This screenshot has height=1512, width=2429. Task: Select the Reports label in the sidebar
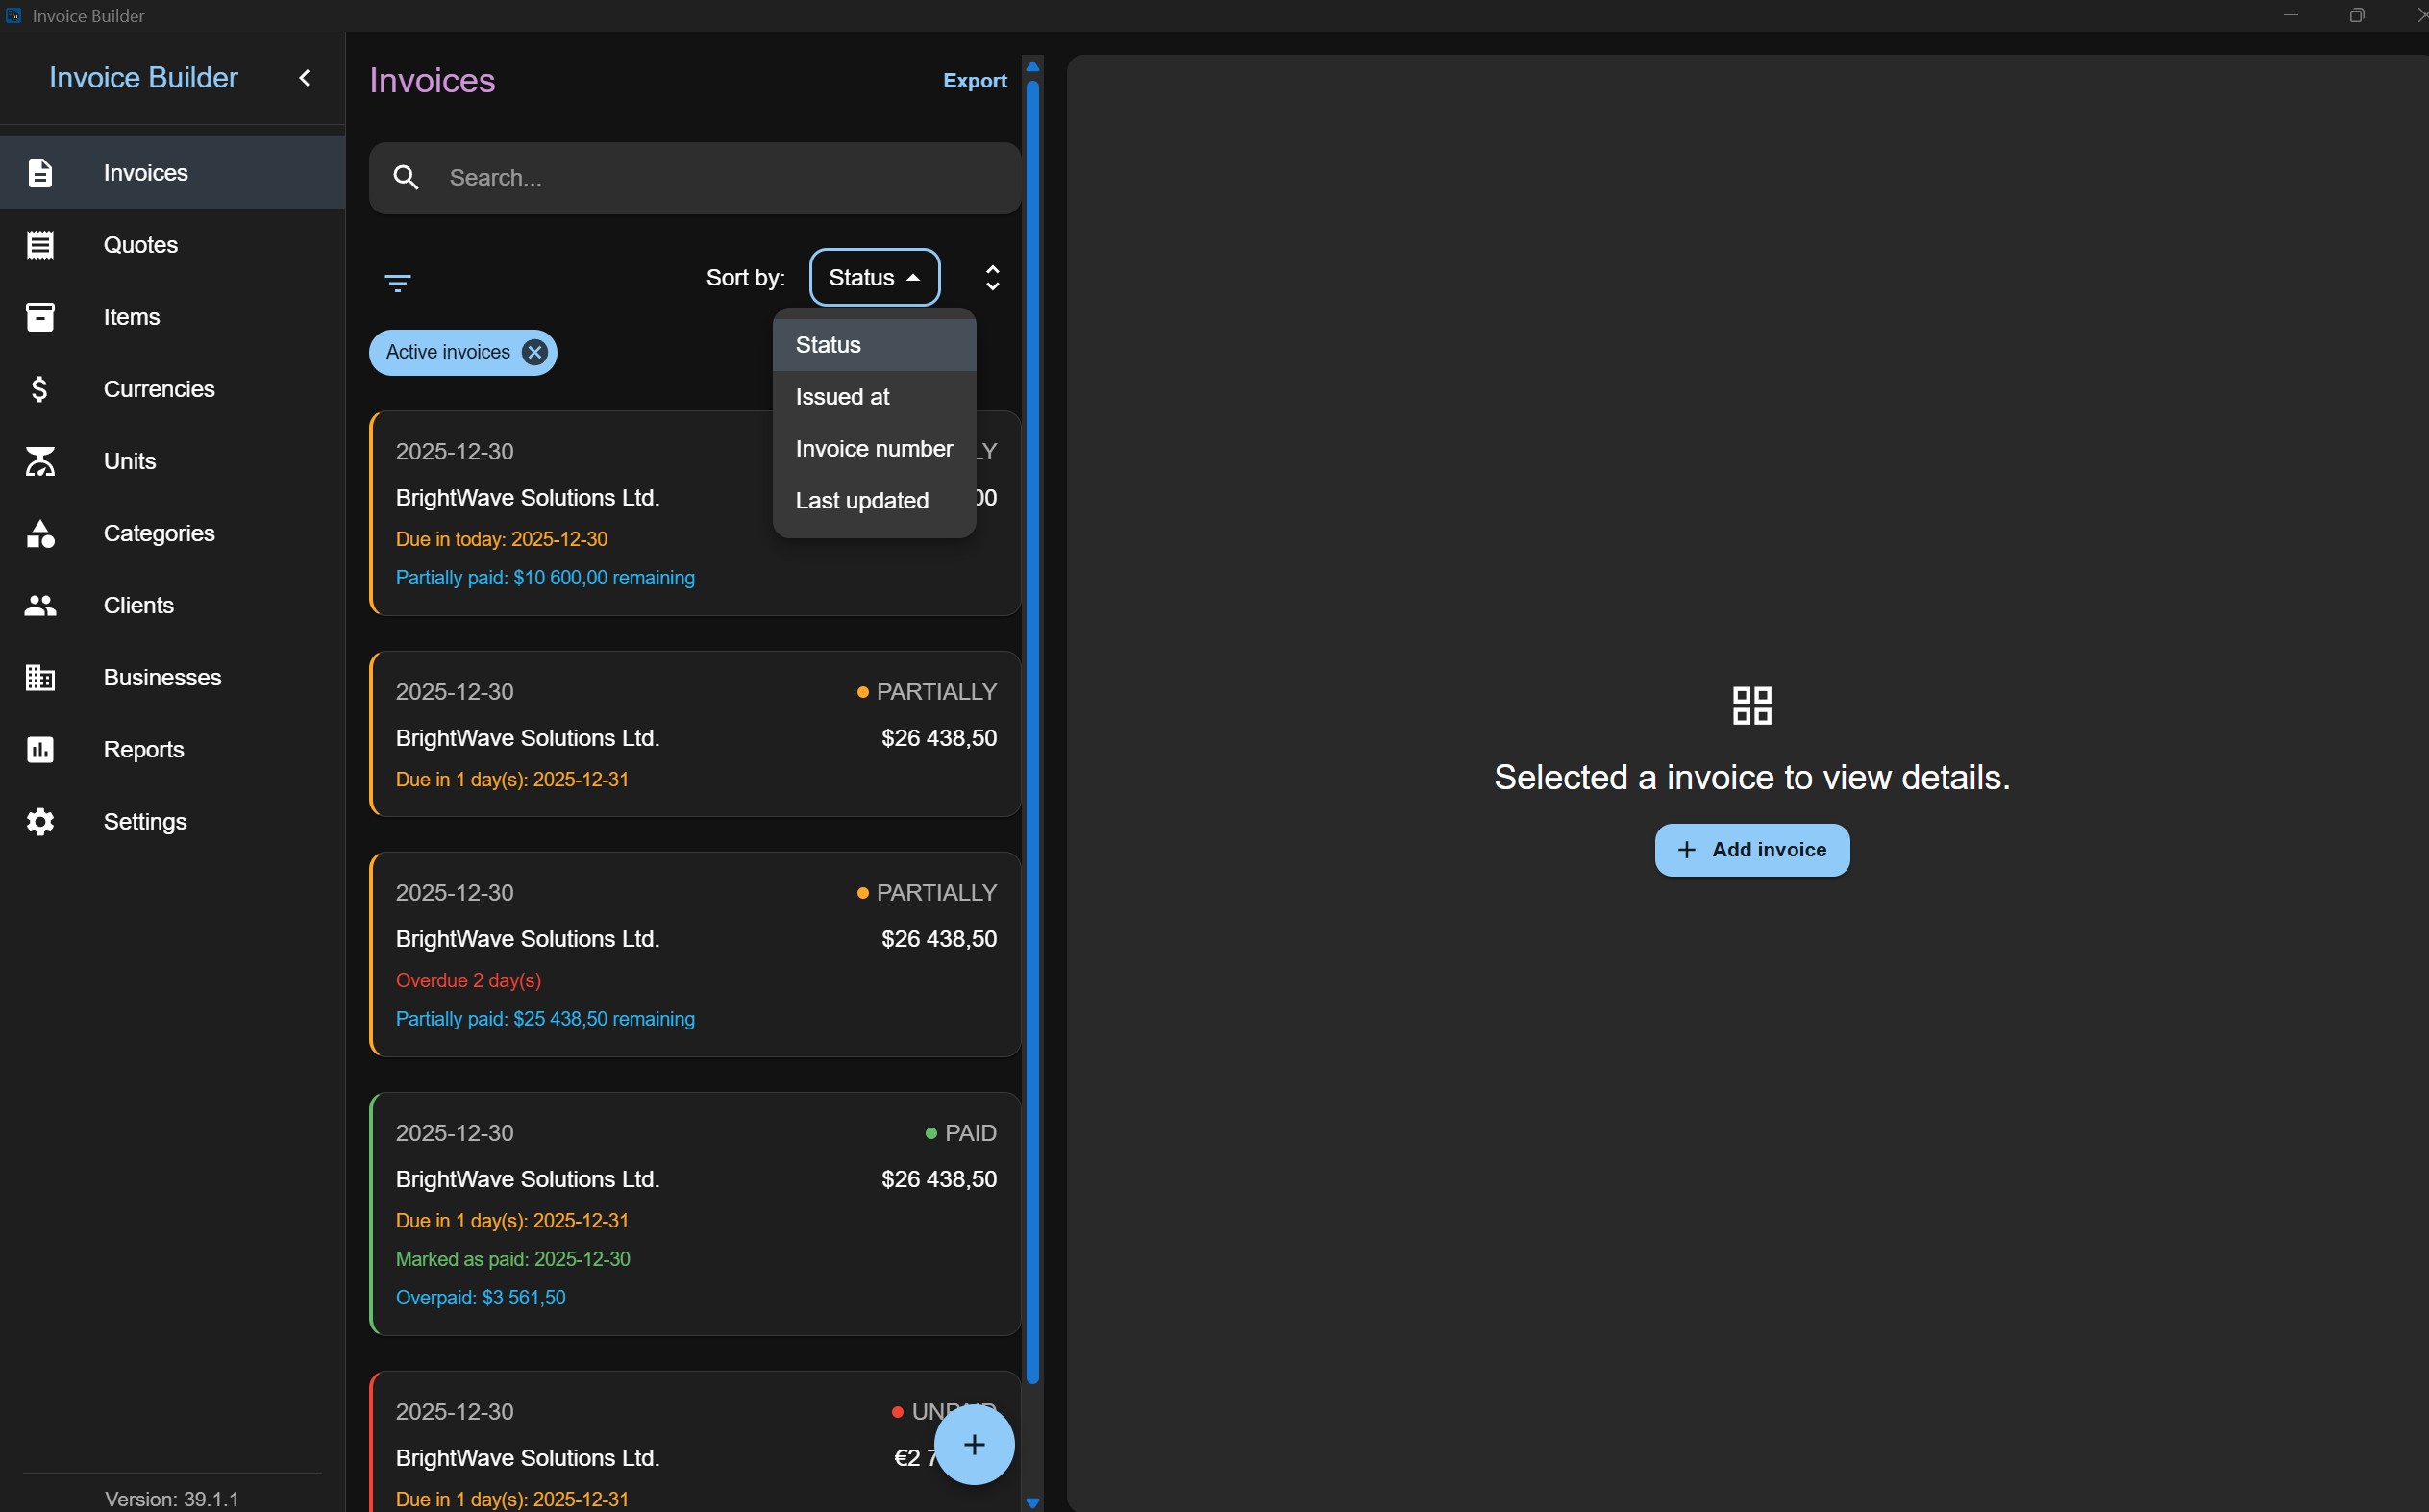tap(144, 749)
